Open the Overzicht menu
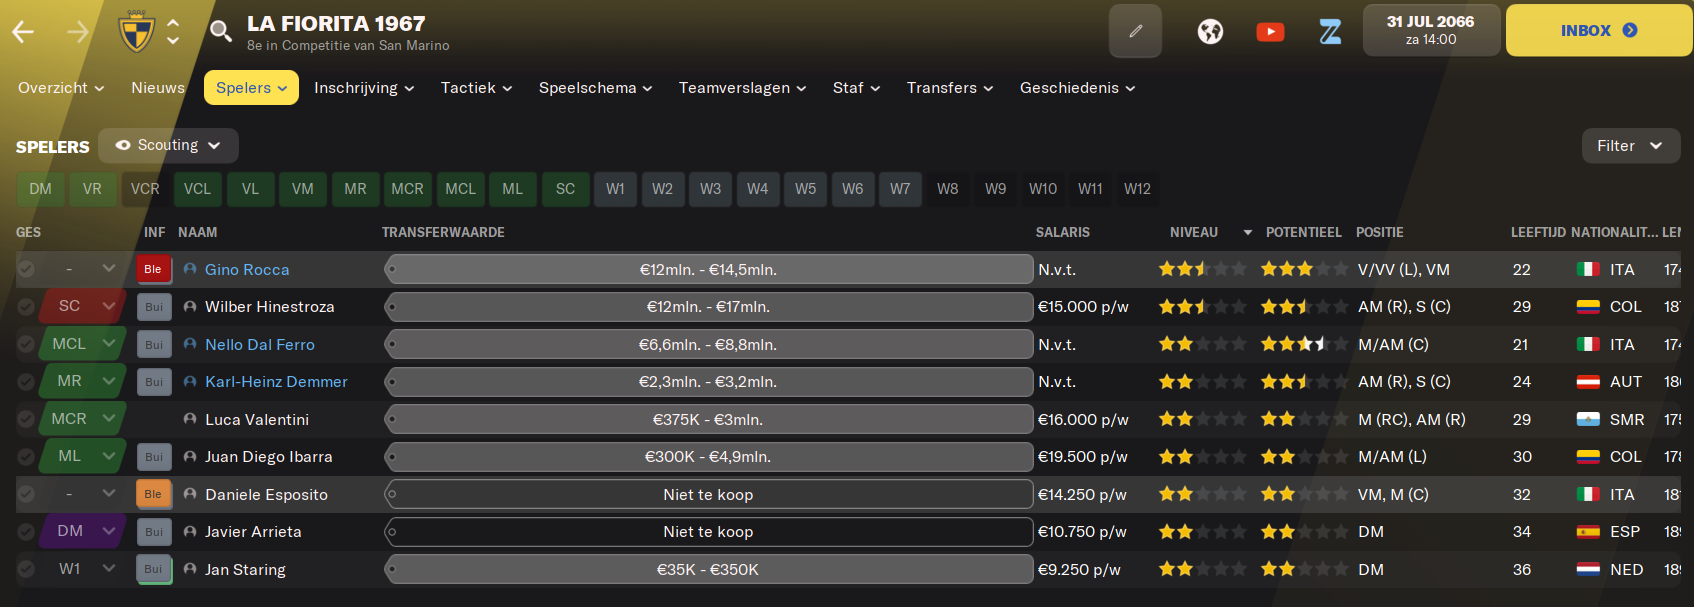Image resolution: width=1694 pixels, height=607 pixels. 61,88
